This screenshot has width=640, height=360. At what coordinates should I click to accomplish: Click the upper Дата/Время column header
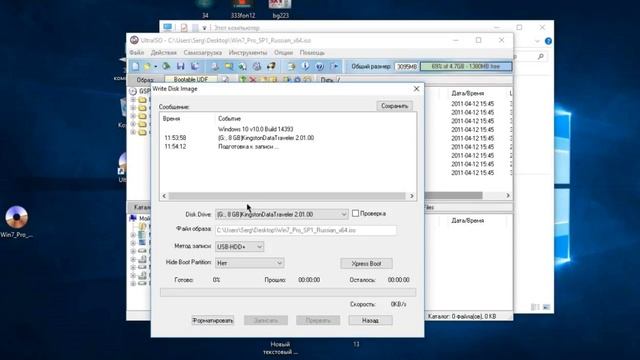468,93
